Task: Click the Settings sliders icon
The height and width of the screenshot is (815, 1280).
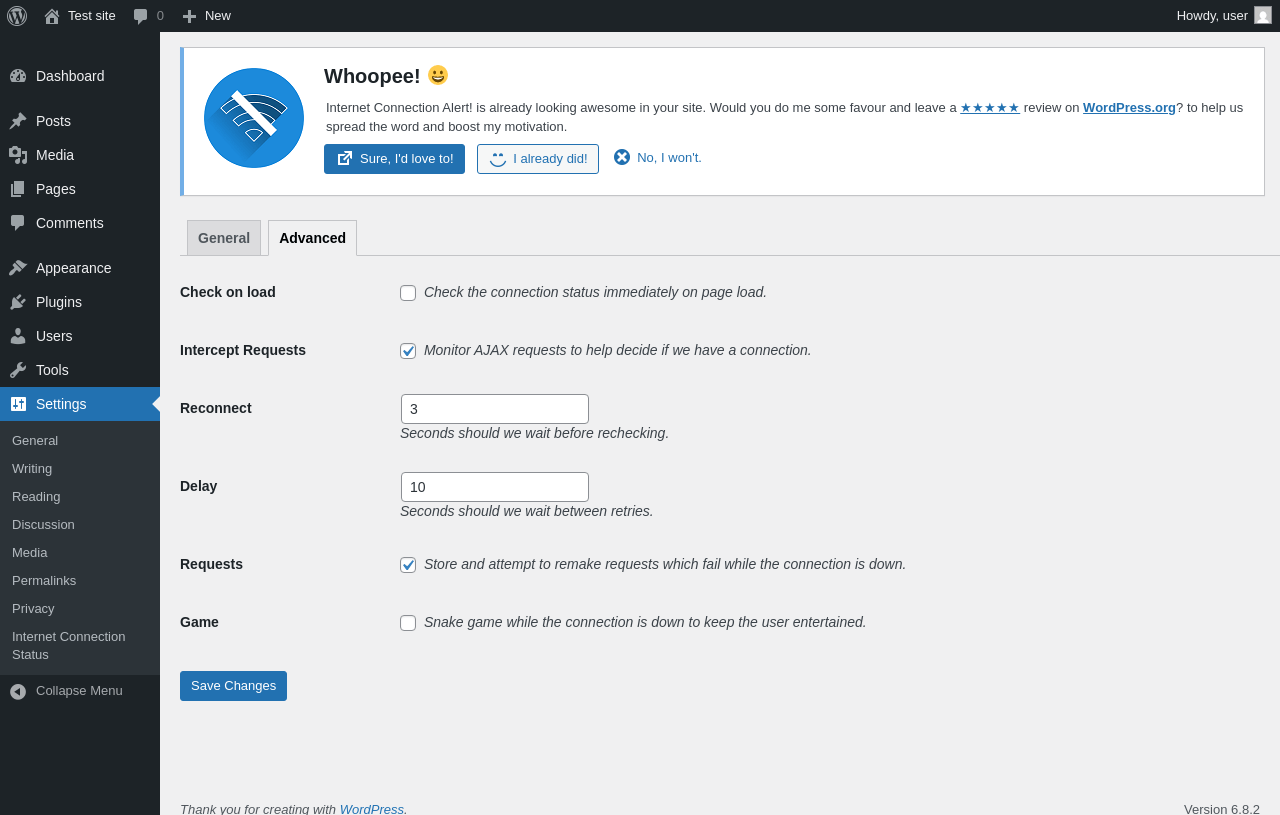Action: click(18, 404)
